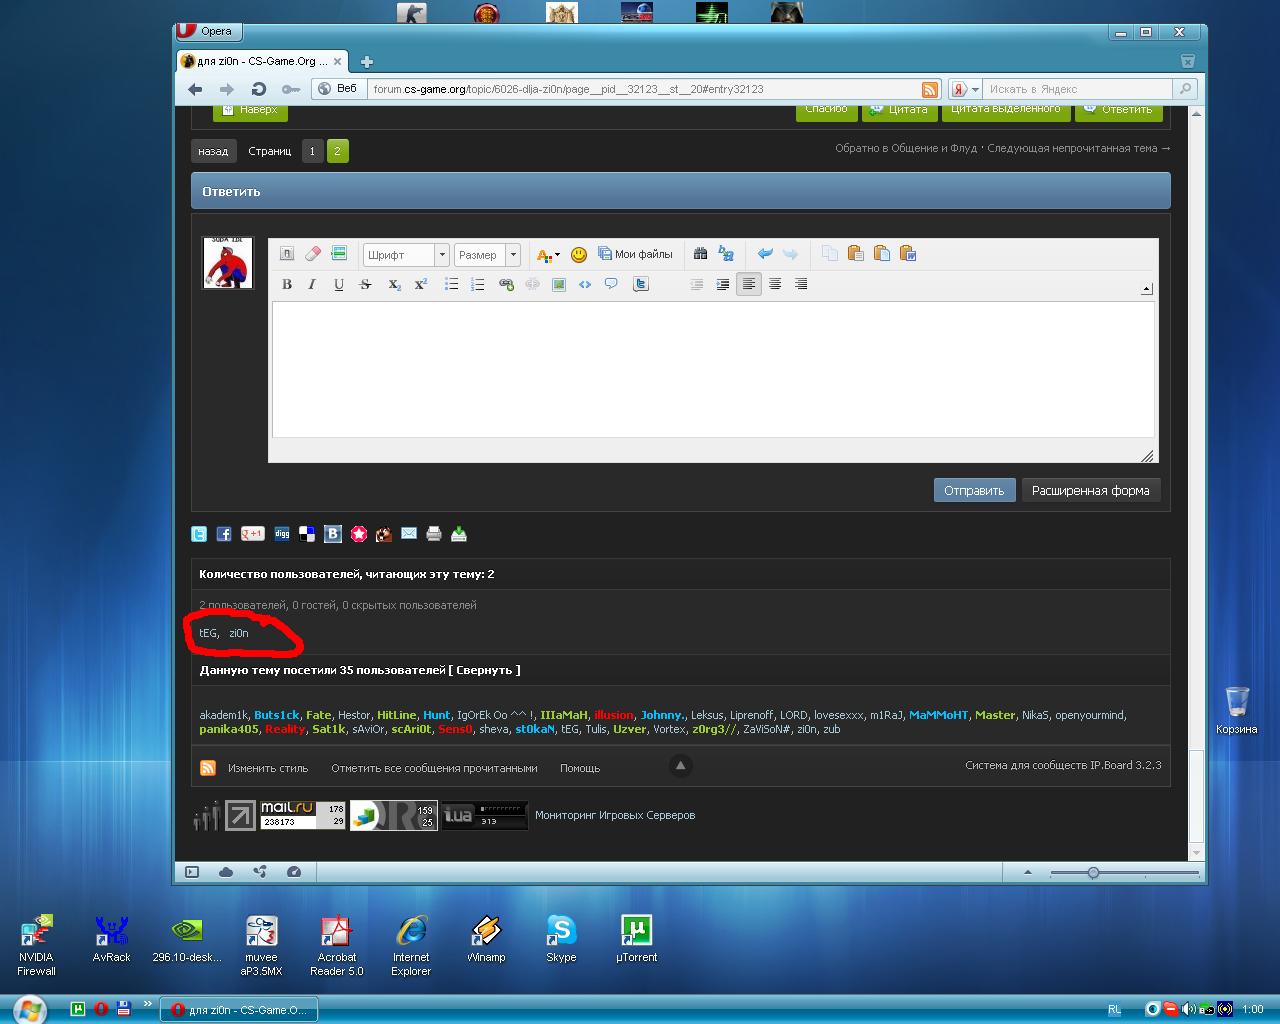Align text left in editor
The width and height of the screenshot is (1280, 1024).
(749, 284)
